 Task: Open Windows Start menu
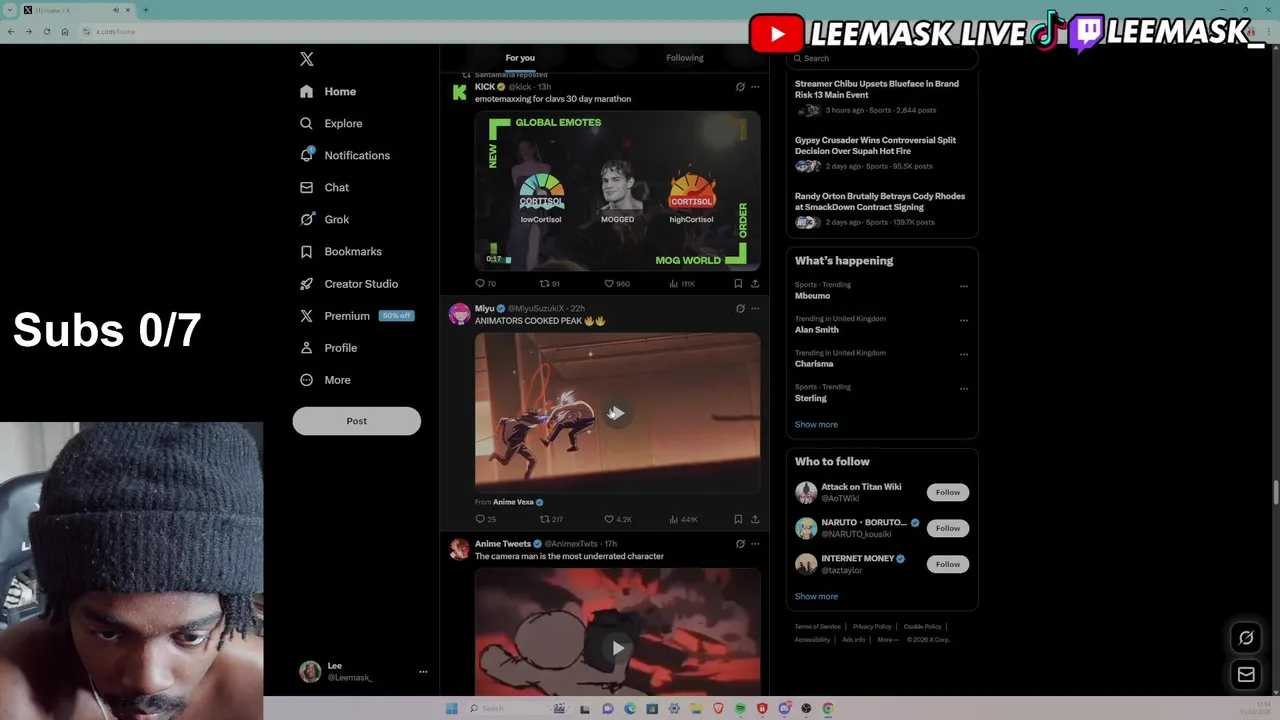[452, 709]
